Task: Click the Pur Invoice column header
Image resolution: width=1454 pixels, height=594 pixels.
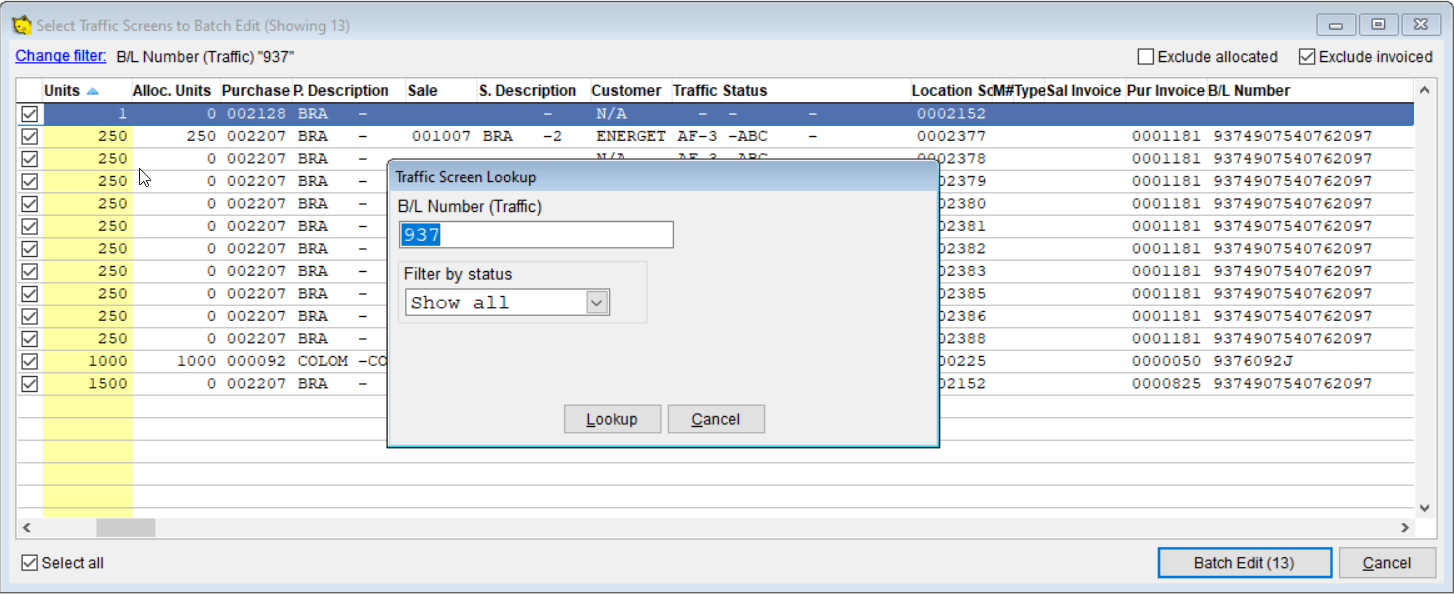Action: [x=1166, y=91]
